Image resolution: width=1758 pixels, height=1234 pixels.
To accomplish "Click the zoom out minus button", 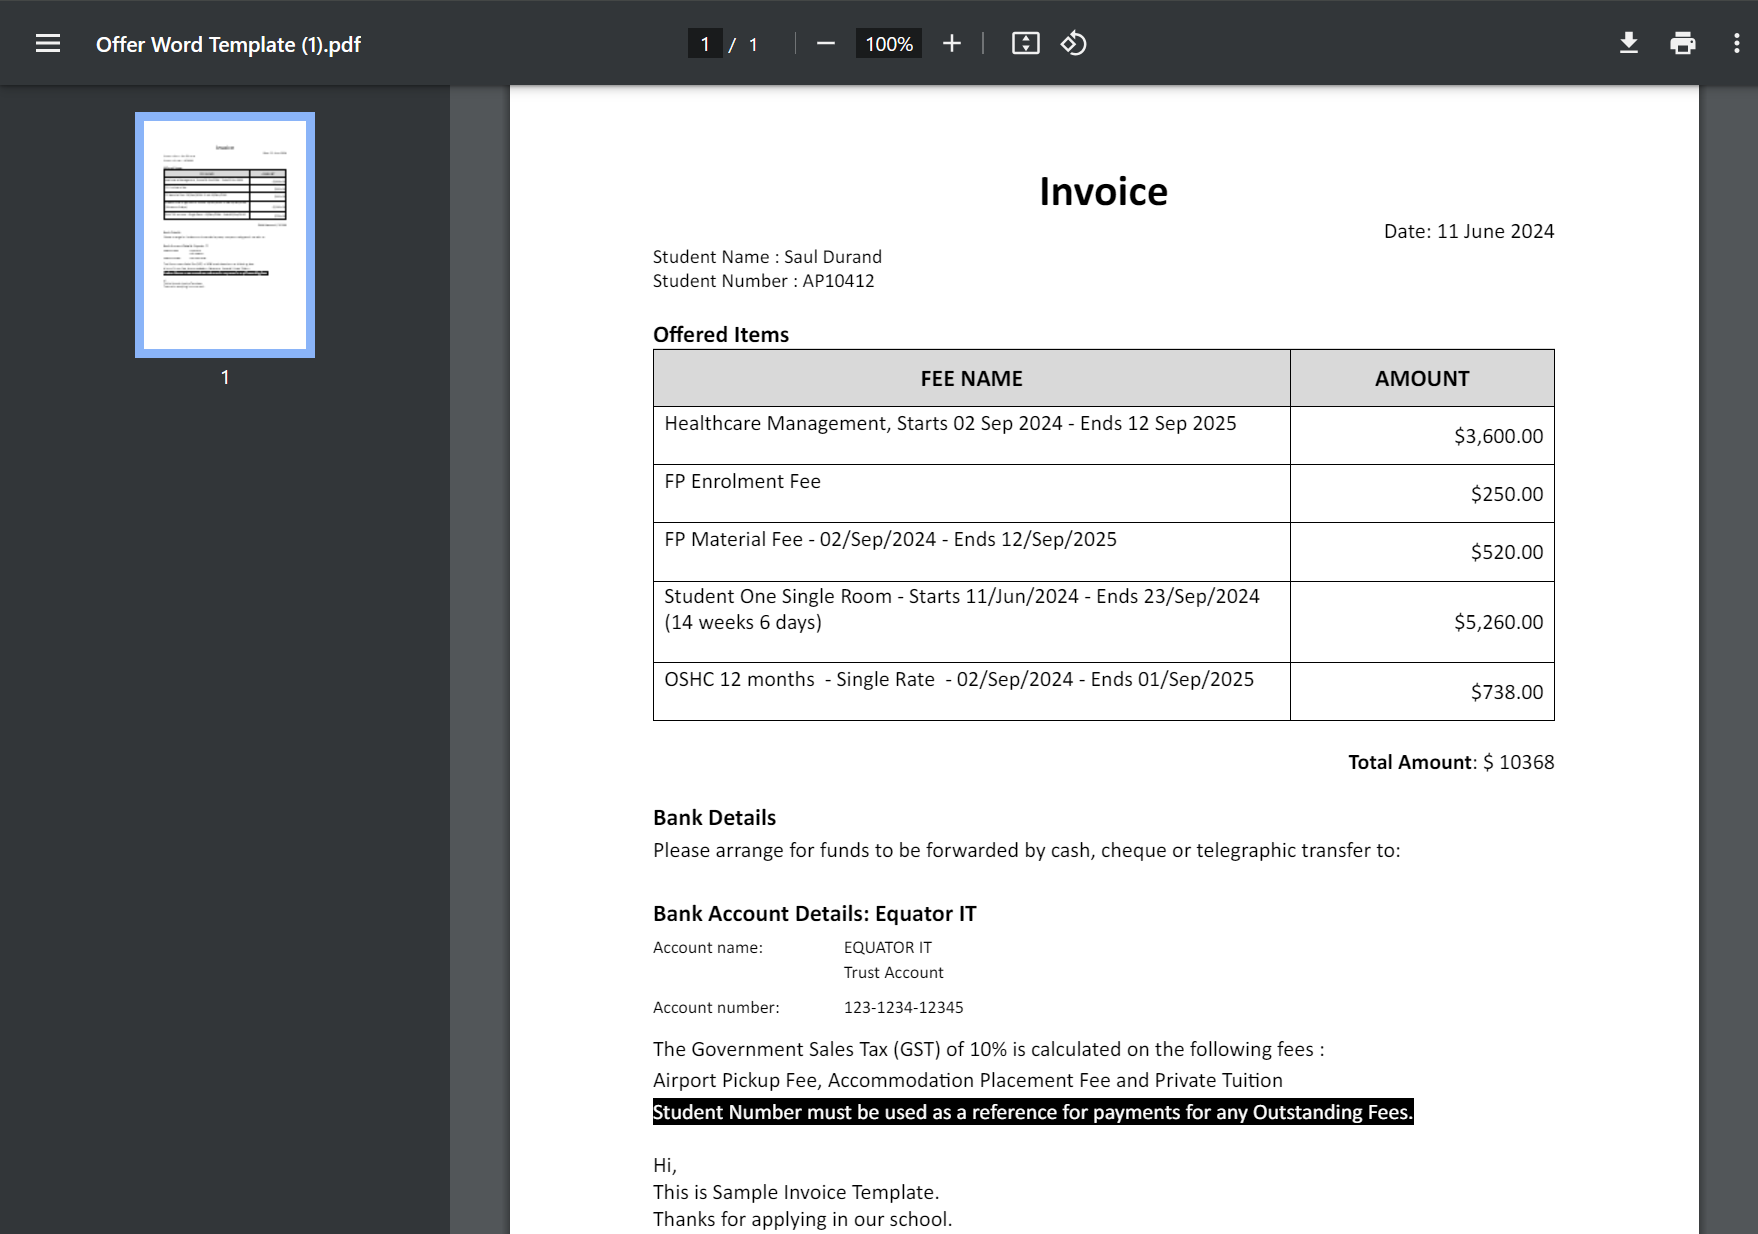I will tap(825, 44).
